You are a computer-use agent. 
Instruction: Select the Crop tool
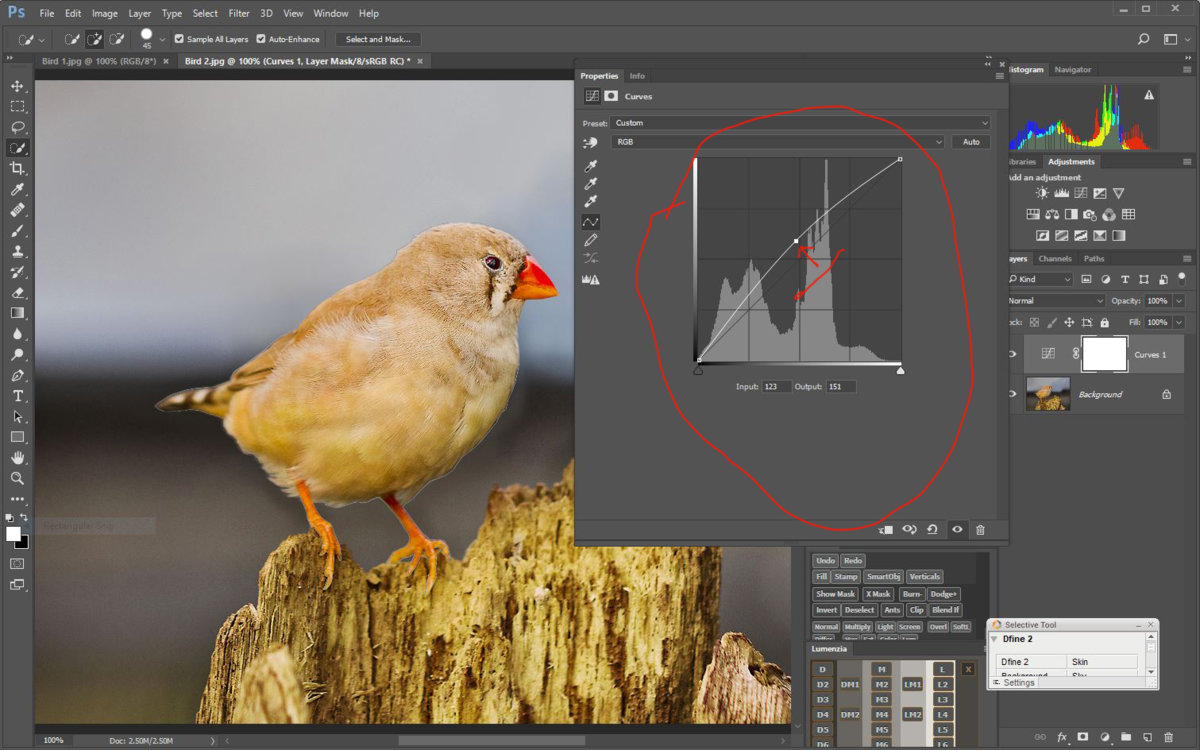click(x=17, y=168)
